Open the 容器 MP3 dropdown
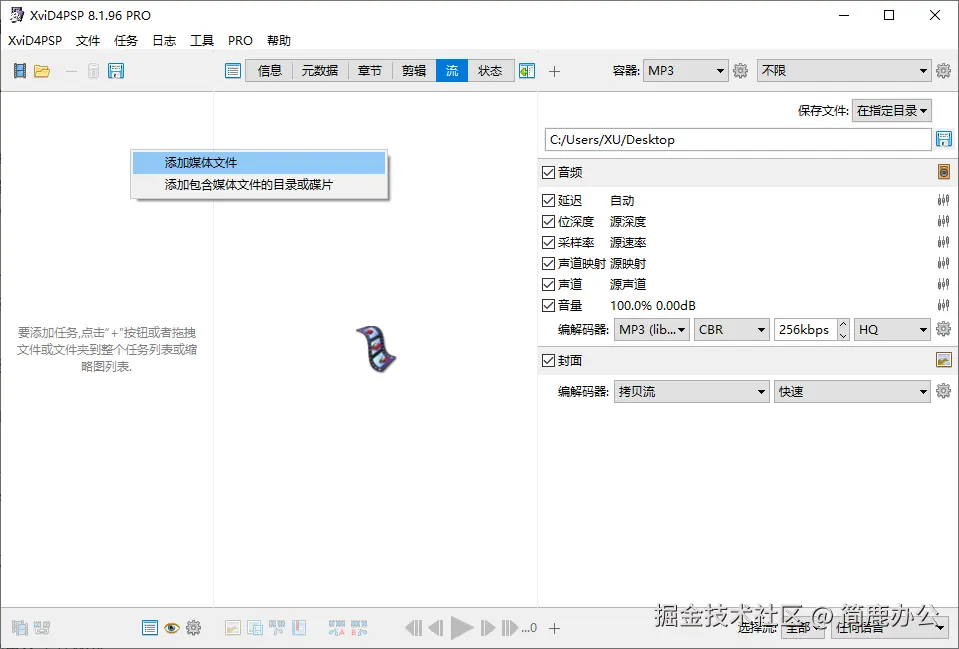The height and width of the screenshot is (649, 959). [686, 71]
